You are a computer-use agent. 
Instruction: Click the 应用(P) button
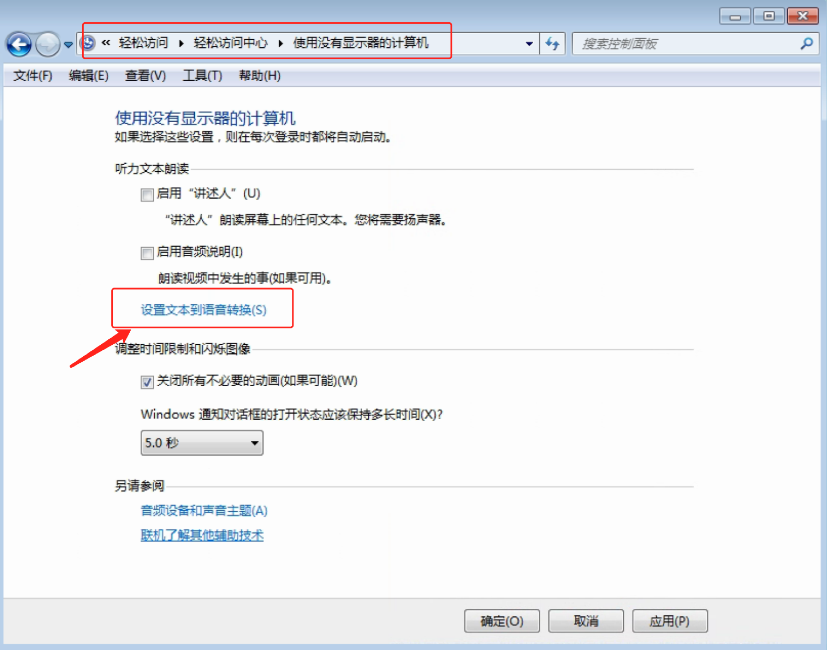[x=670, y=621]
